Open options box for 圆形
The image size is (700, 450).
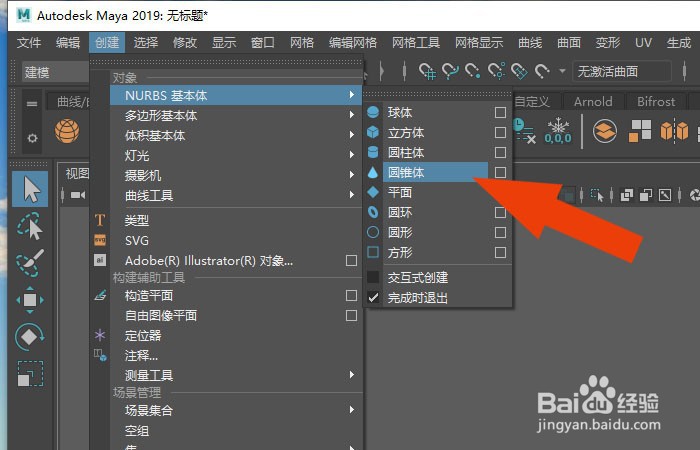[500, 233]
